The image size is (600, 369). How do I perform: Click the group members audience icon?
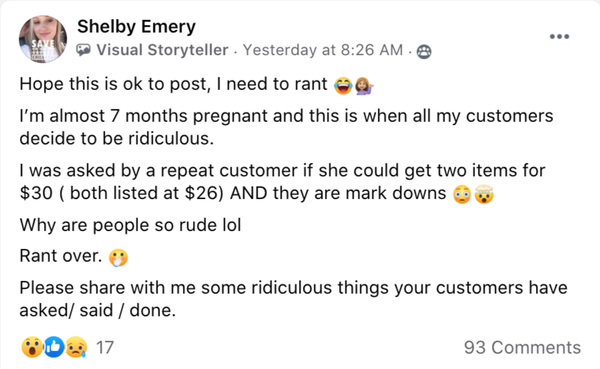424,51
